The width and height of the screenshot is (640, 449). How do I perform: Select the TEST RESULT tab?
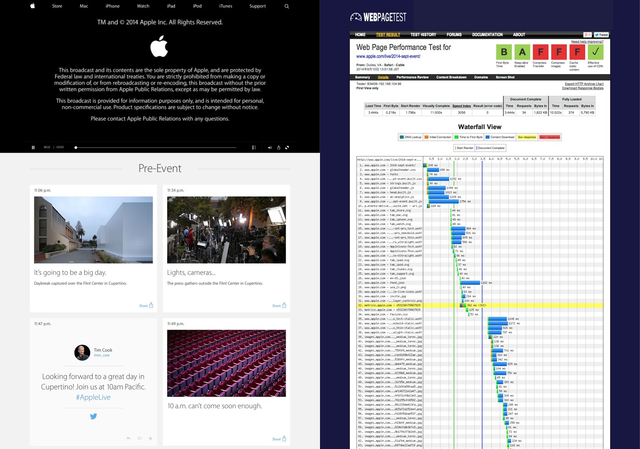click(x=388, y=35)
